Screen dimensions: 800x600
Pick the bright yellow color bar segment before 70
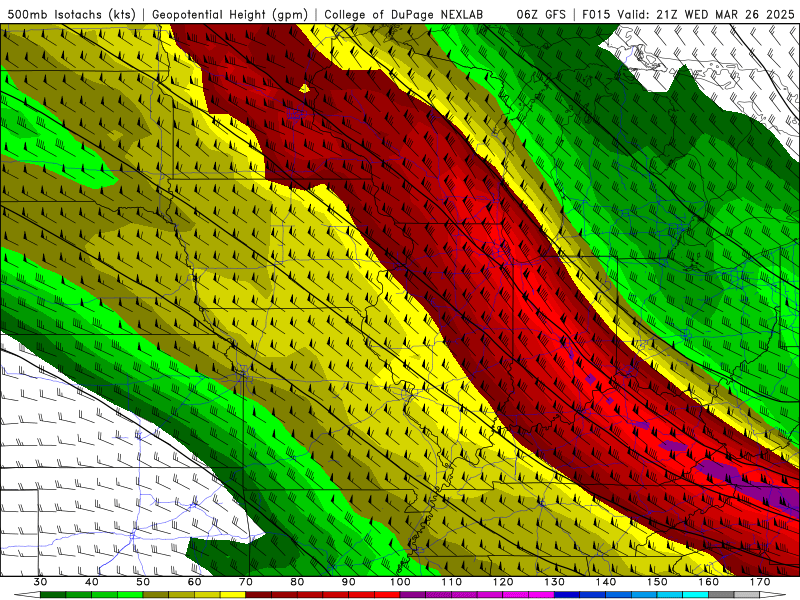pyautogui.click(x=233, y=595)
